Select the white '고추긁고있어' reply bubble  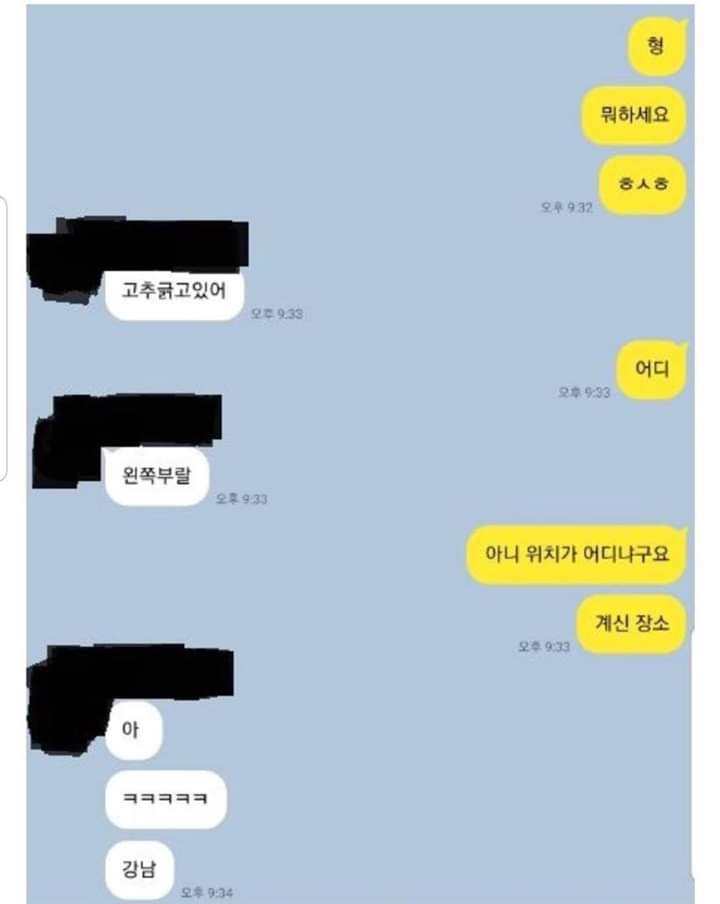(x=174, y=292)
